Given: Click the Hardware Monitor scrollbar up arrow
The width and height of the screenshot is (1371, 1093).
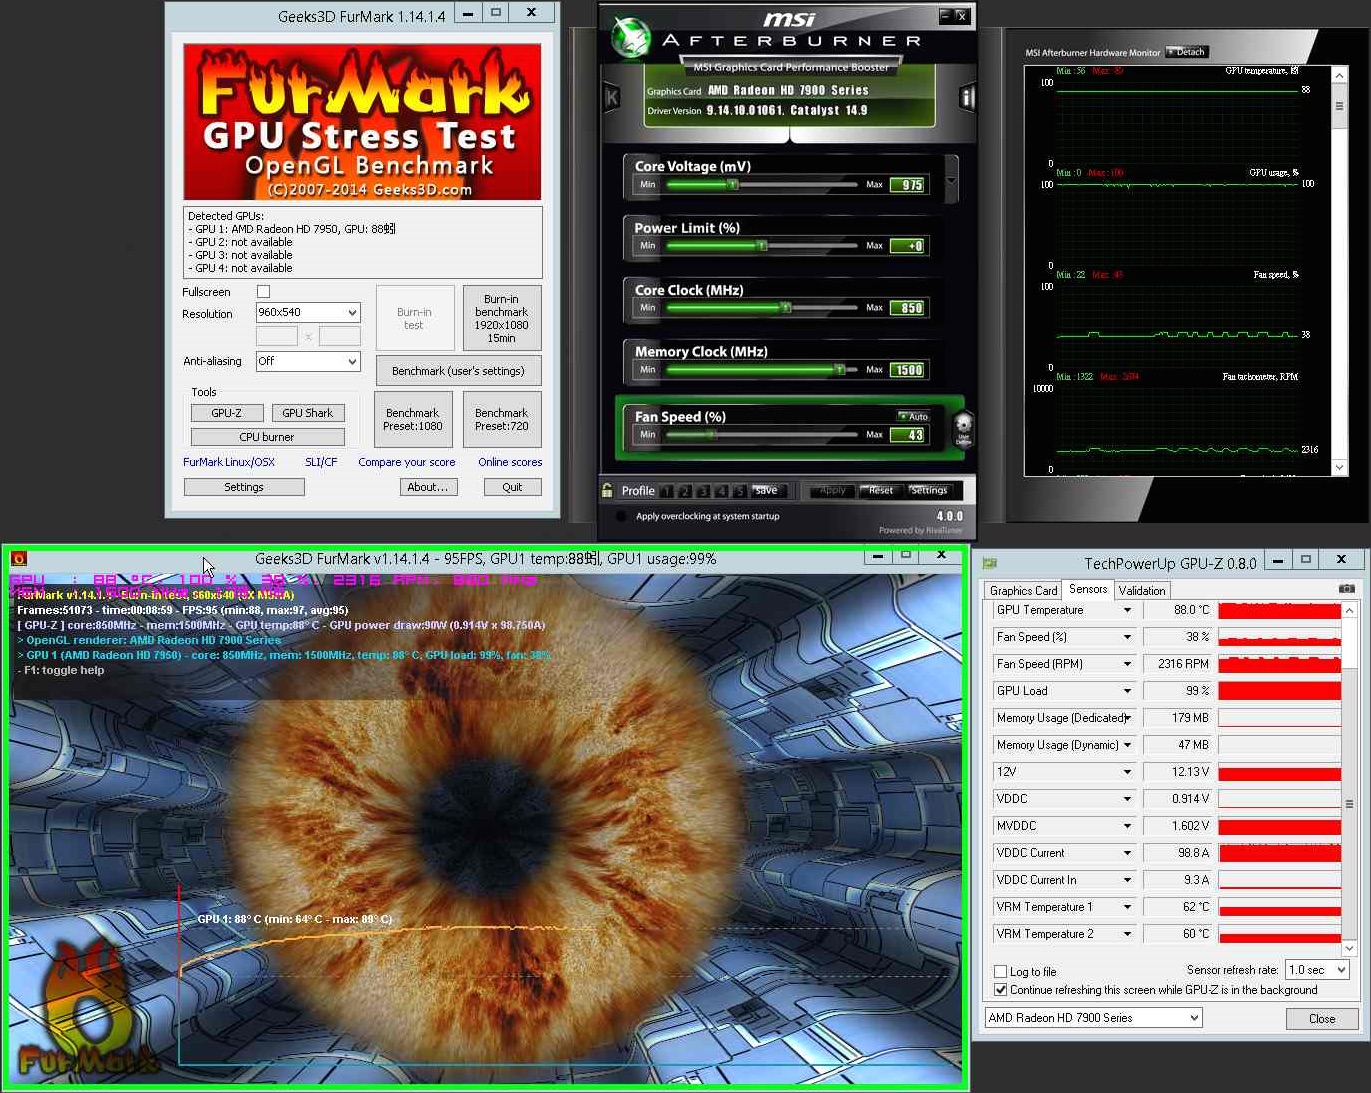Looking at the screenshot, I should (1339, 76).
